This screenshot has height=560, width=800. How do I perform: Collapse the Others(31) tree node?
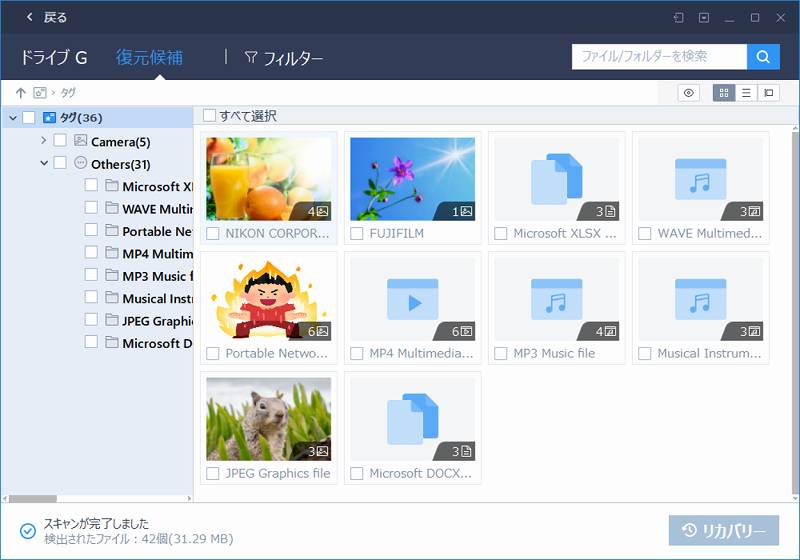coord(43,163)
